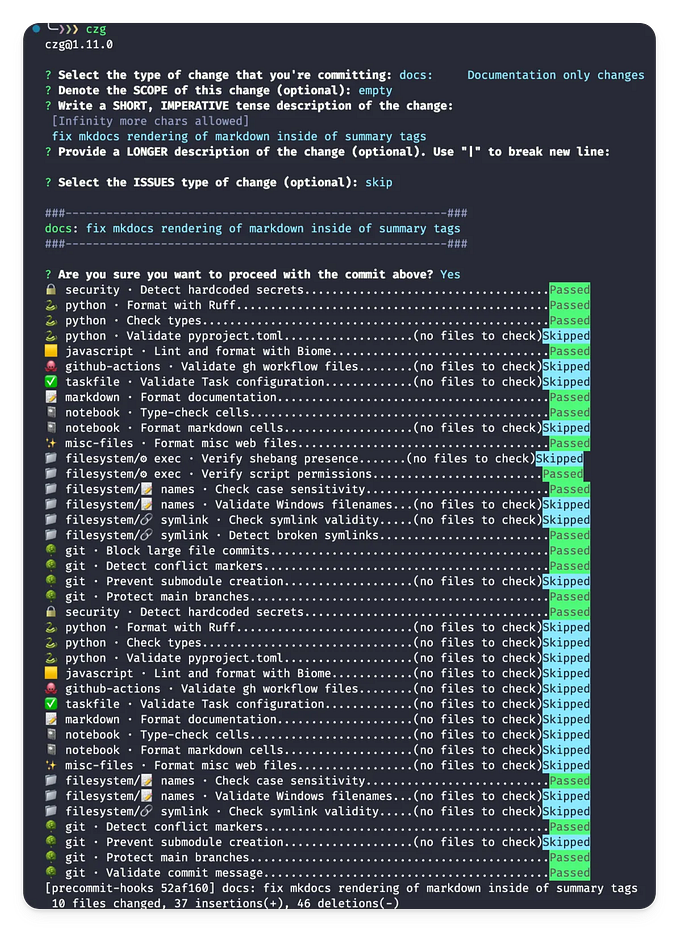Click 'Detect broken symlinks' hook text
Screen dimensions: 679x932
pyautogui.click(x=304, y=535)
